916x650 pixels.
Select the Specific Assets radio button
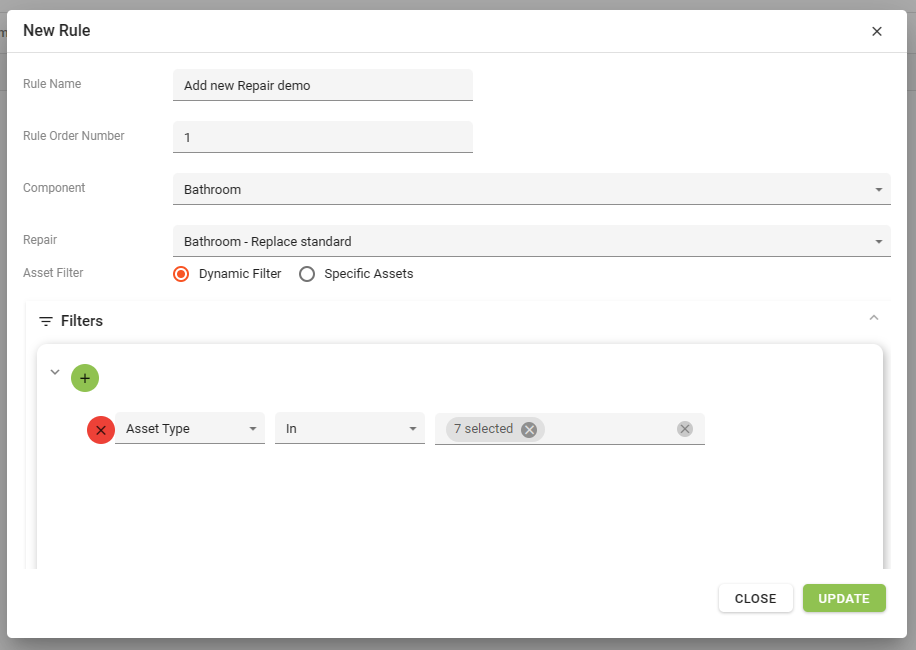(307, 274)
